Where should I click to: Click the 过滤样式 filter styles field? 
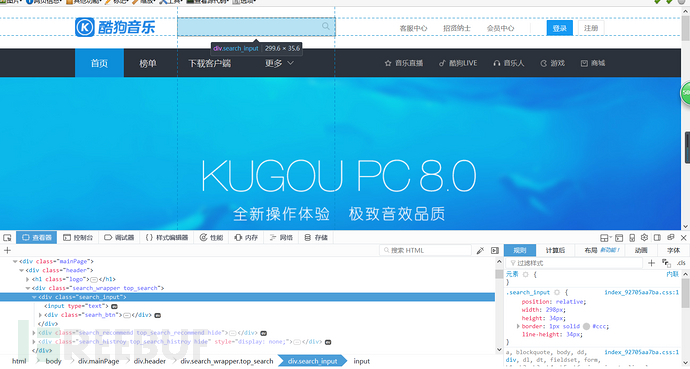[x=573, y=263]
